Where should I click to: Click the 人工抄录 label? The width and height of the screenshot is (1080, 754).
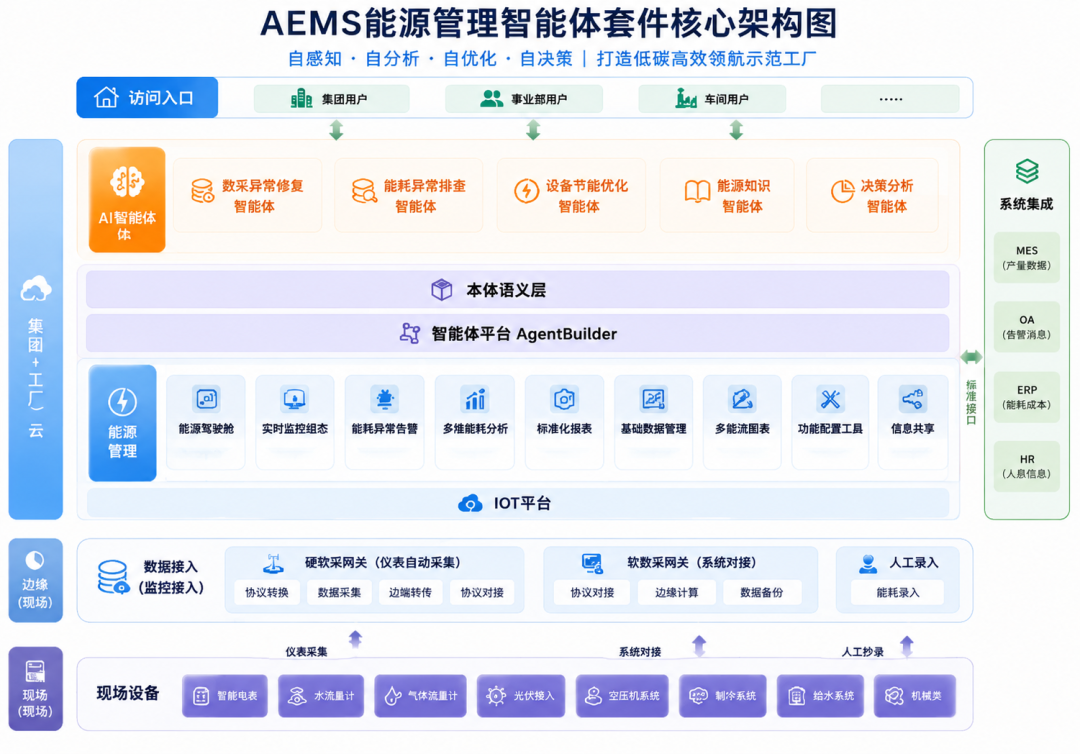[x=862, y=651]
